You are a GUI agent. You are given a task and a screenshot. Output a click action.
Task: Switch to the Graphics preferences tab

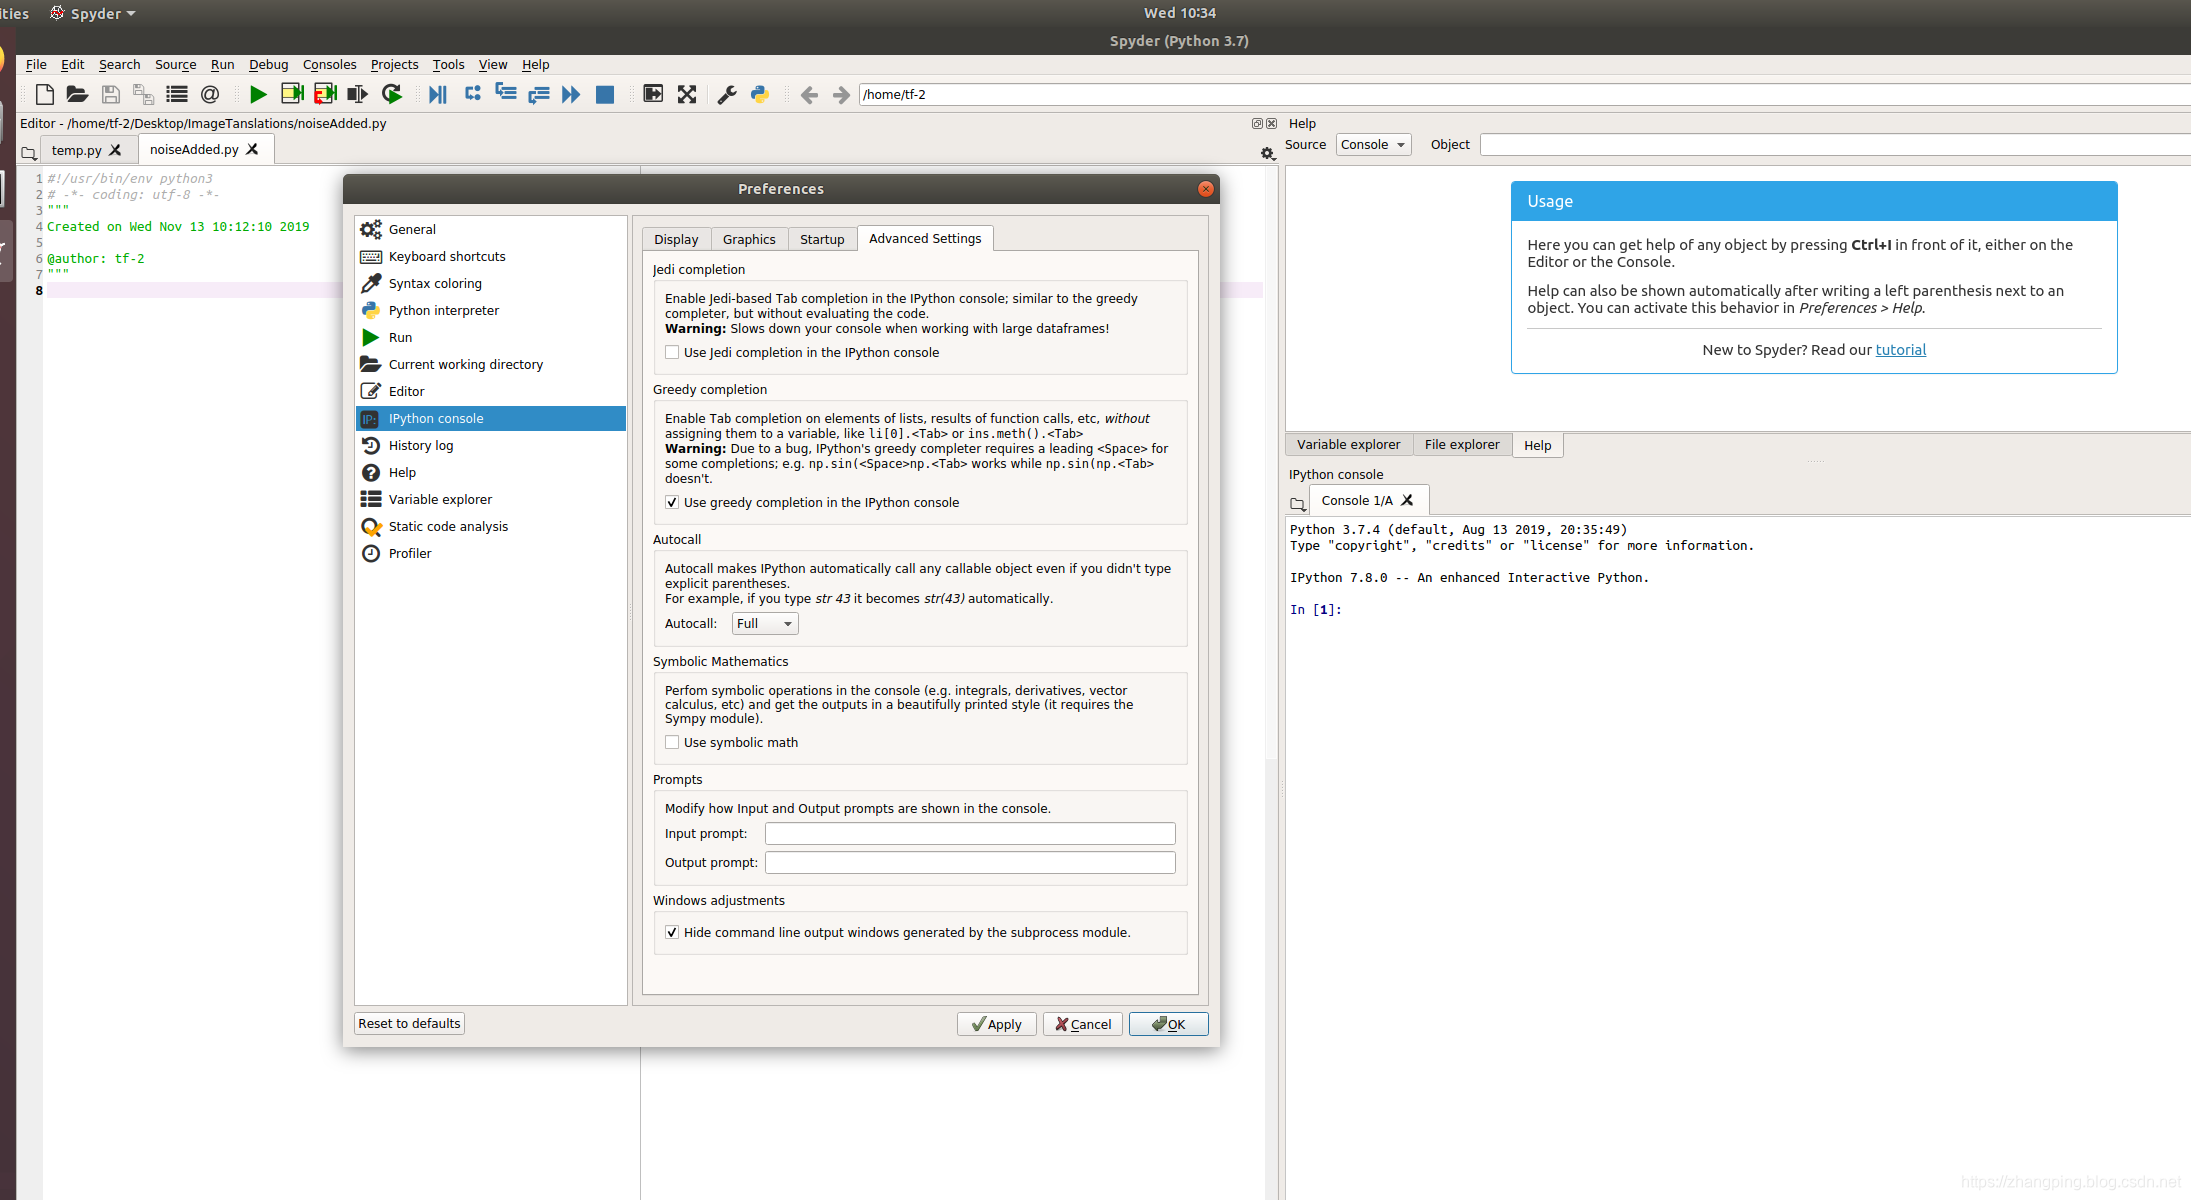coord(749,239)
